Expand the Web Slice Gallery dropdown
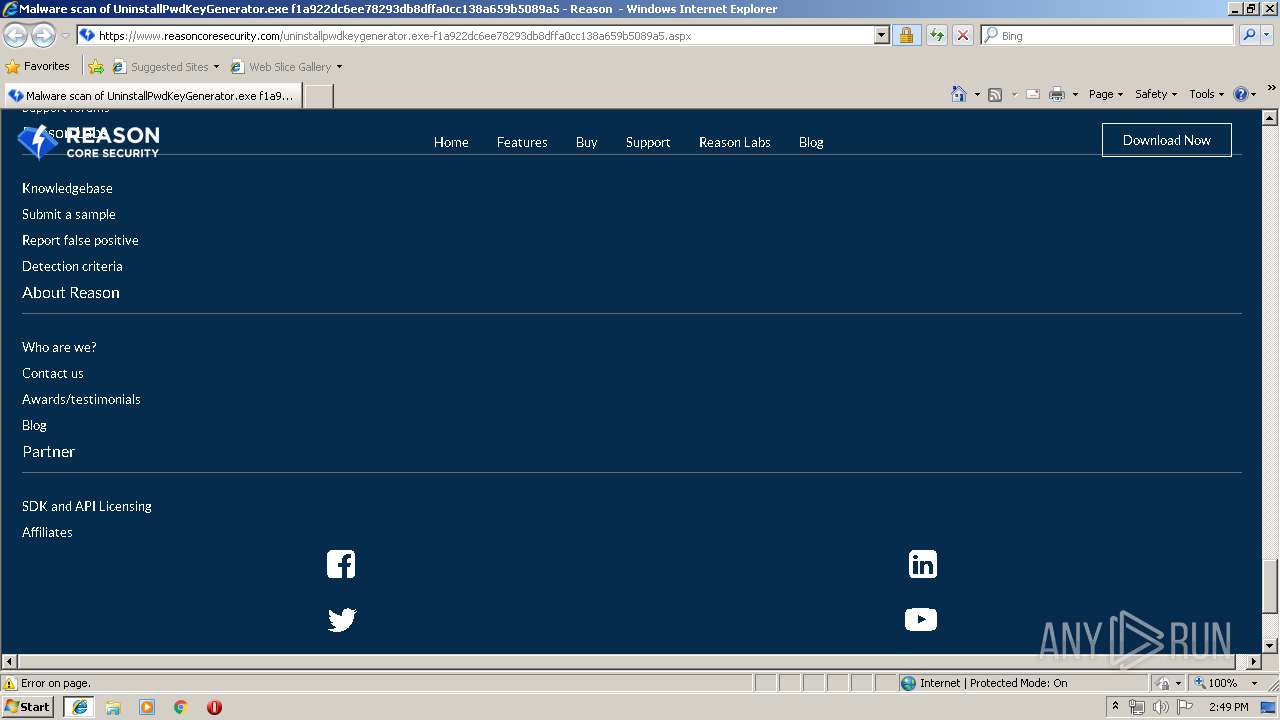The width and height of the screenshot is (1280, 720). point(339,67)
